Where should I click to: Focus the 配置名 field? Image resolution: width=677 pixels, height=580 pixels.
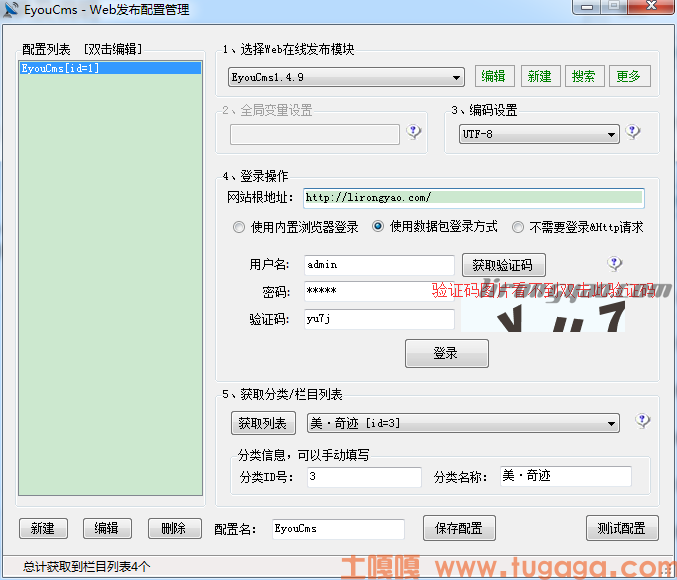pos(338,529)
